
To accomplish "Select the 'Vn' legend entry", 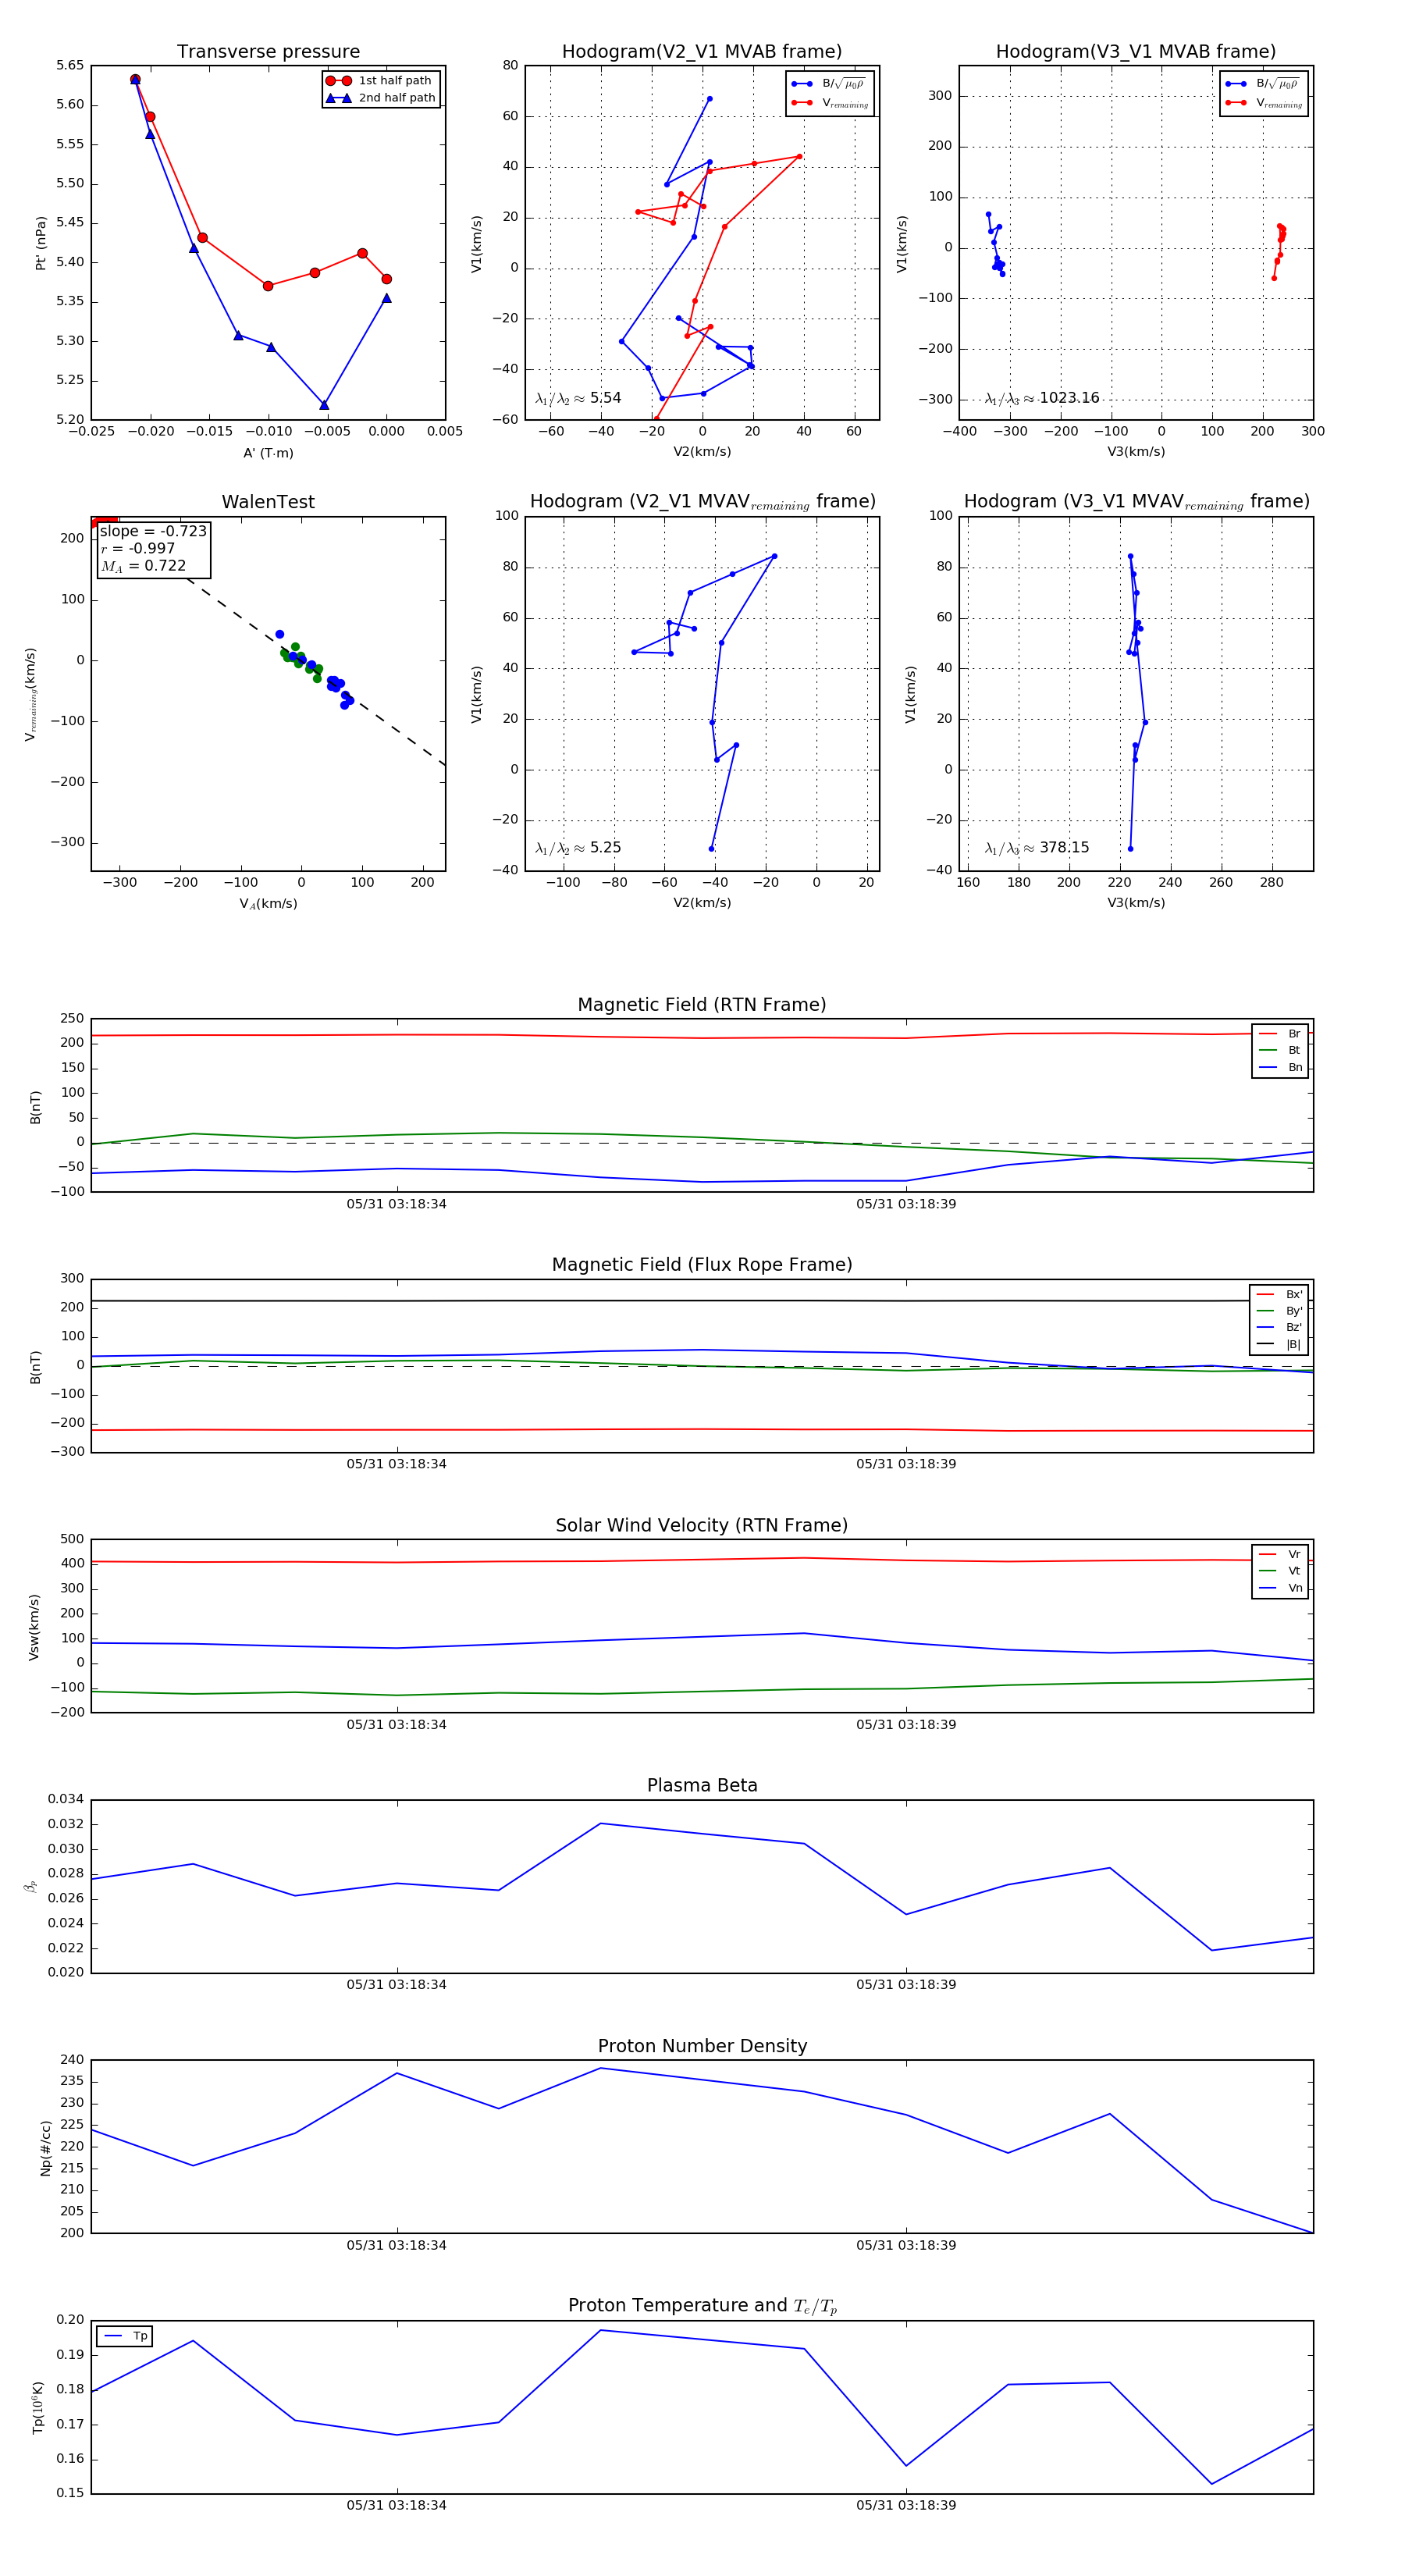I will click(x=1280, y=1588).
